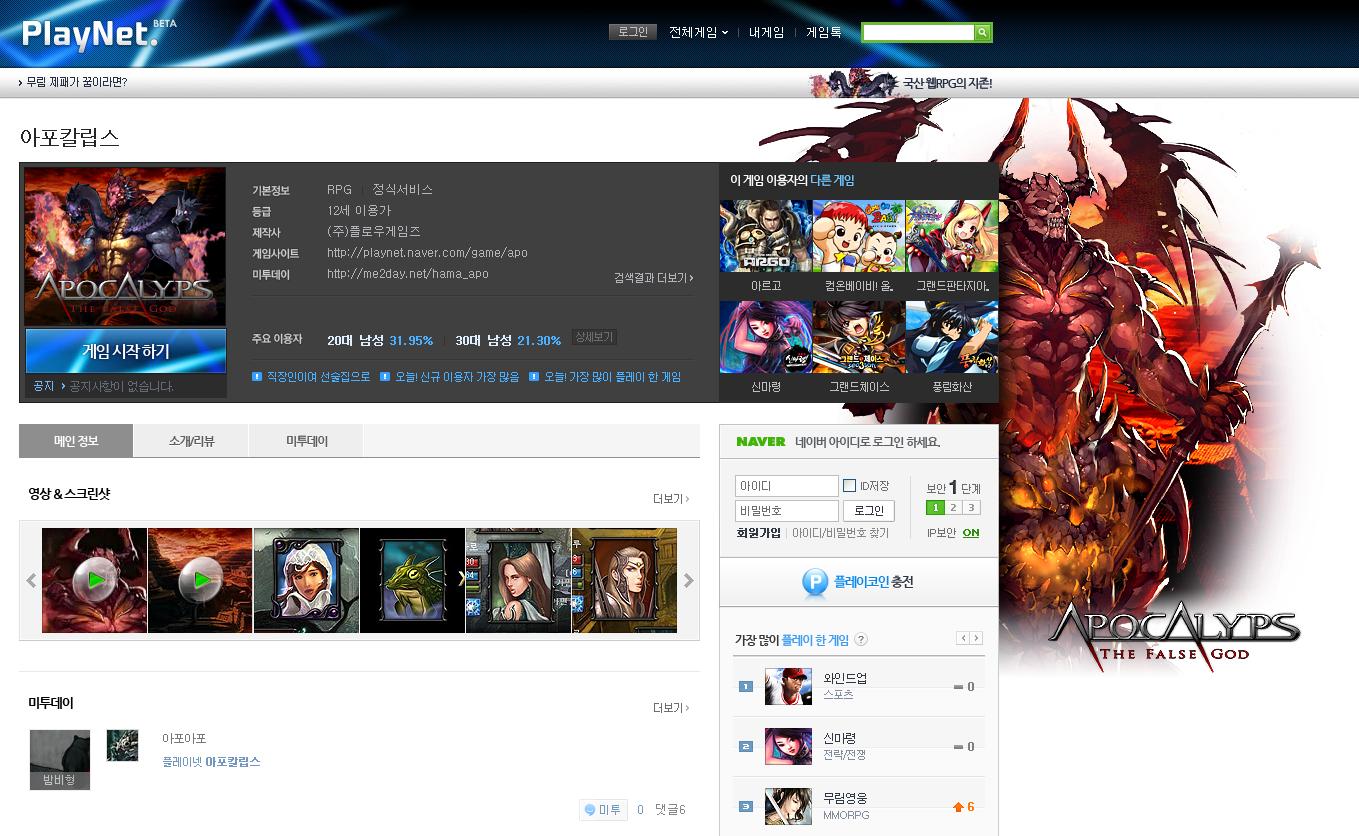Click the Apocalyps game cover image
Screen dimensions: 1359x836
pyautogui.click(x=125, y=245)
